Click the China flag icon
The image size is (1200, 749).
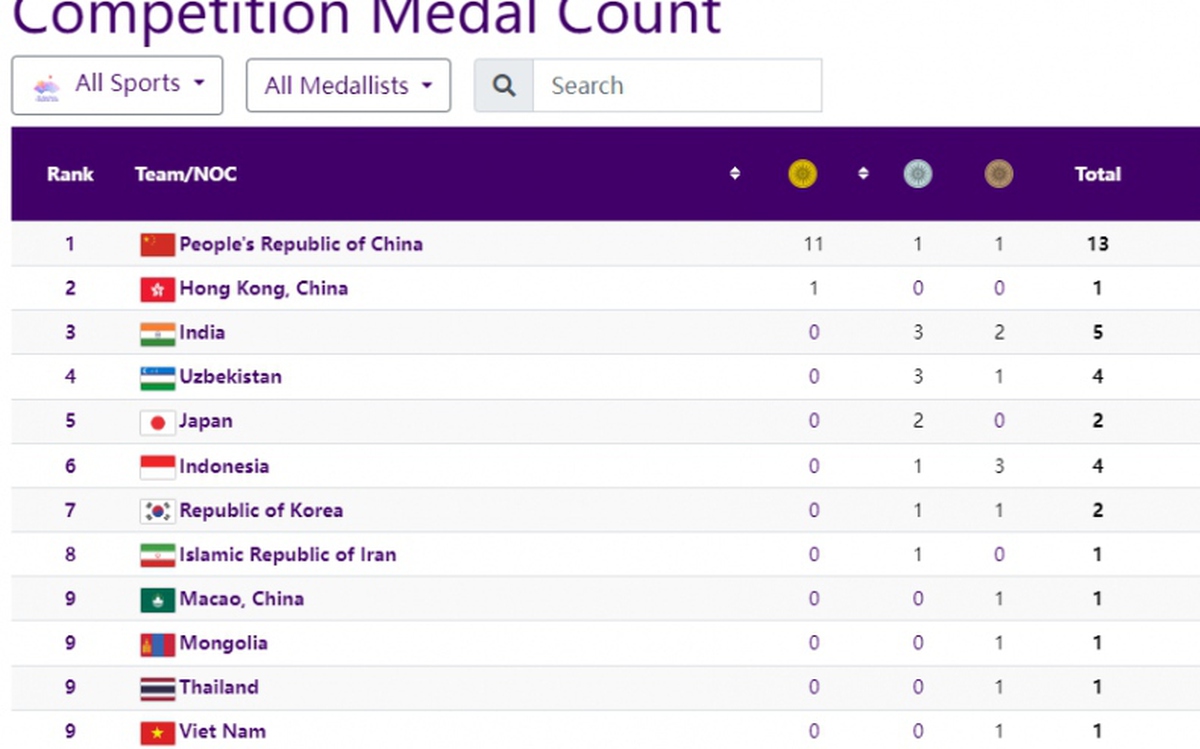click(157, 244)
